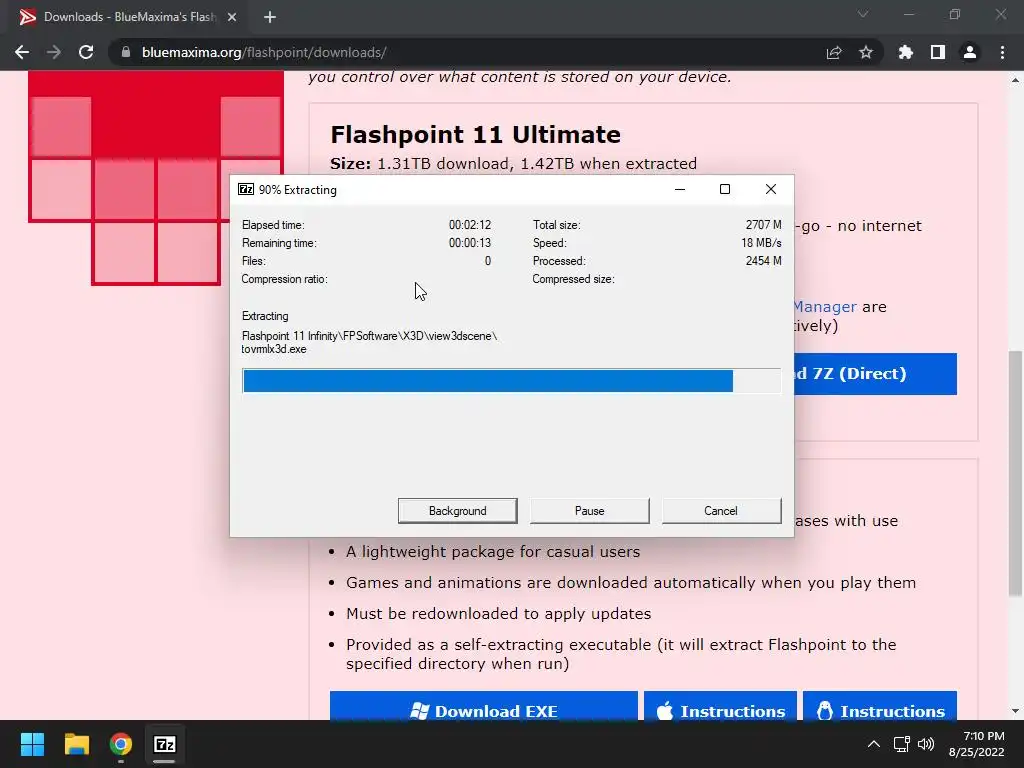Click scrollbar down arrow

[x=1015, y=711]
